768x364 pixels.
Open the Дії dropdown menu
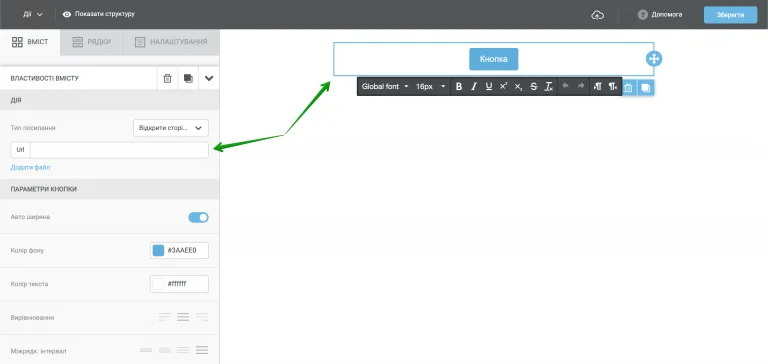tap(32, 14)
